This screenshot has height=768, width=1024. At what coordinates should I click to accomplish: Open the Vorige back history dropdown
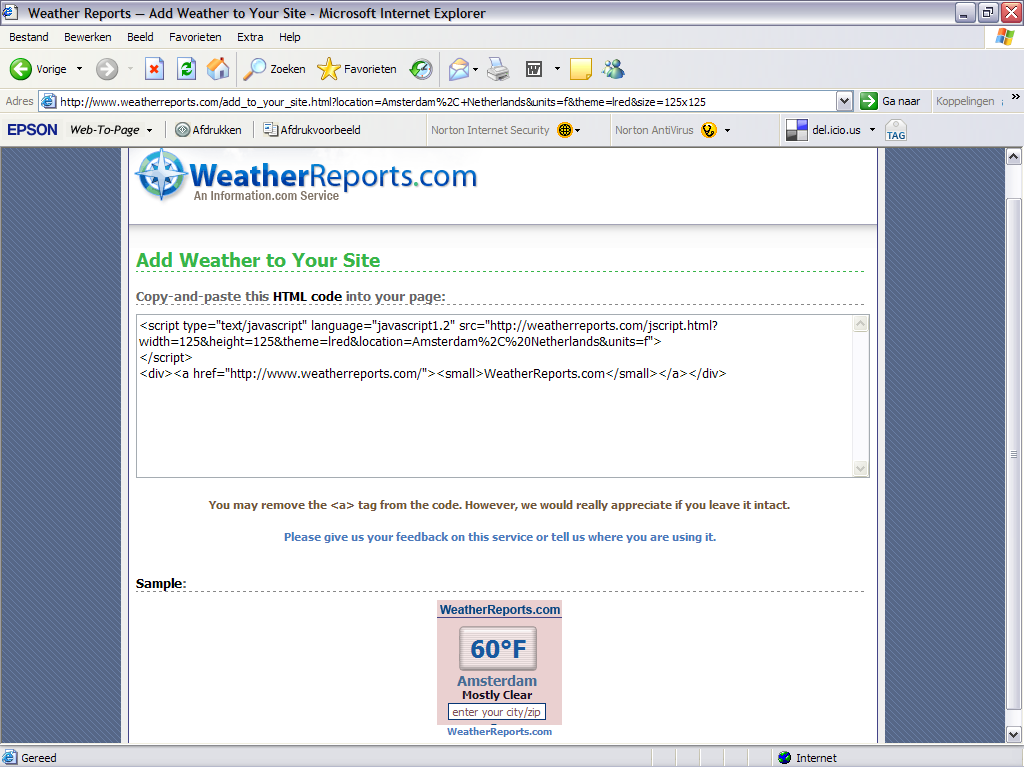click(x=80, y=69)
